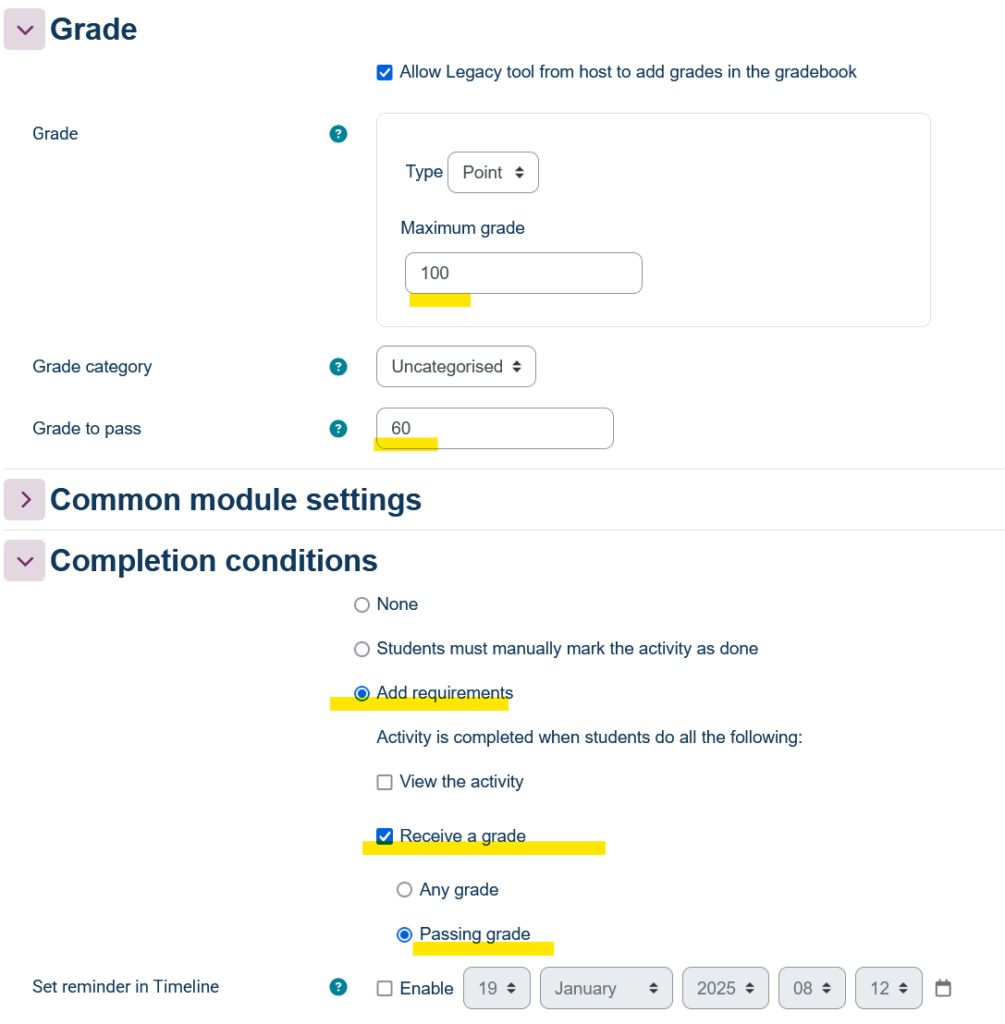Image resolution: width=1005 pixels, height=1024 pixels.
Task: Uncheck the Receive a grade checkbox
Action: point(384,837)
